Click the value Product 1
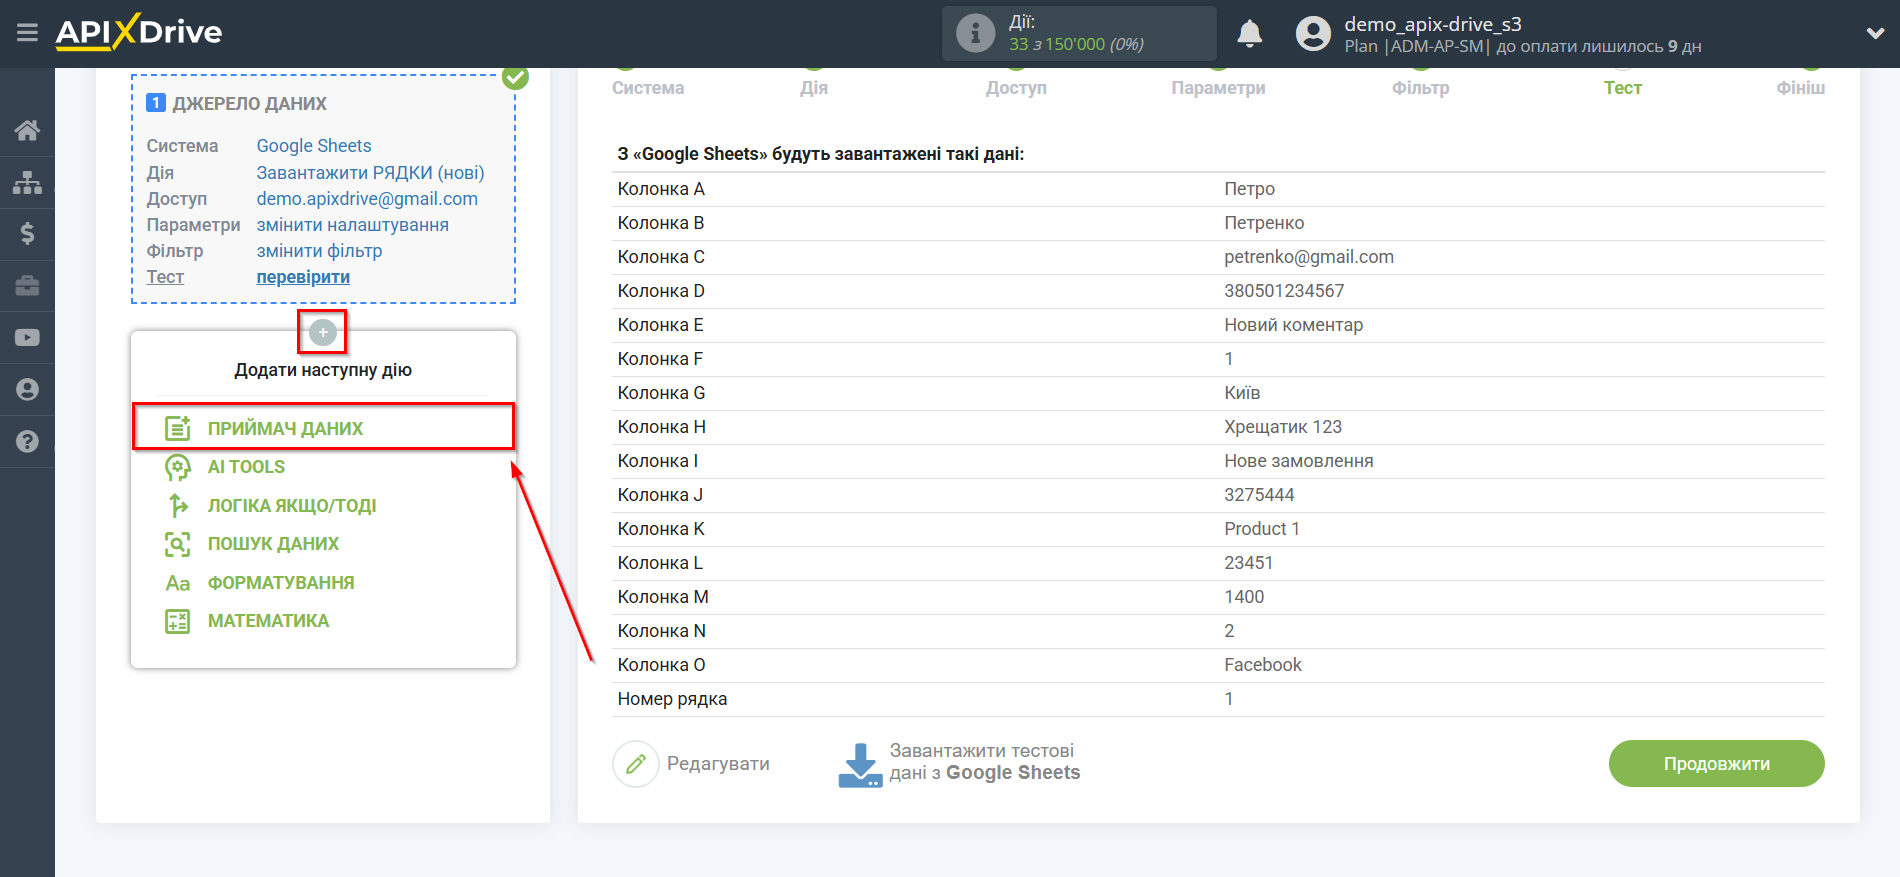The width and height of the screenshot is (1900, 877). (1261, 529)
